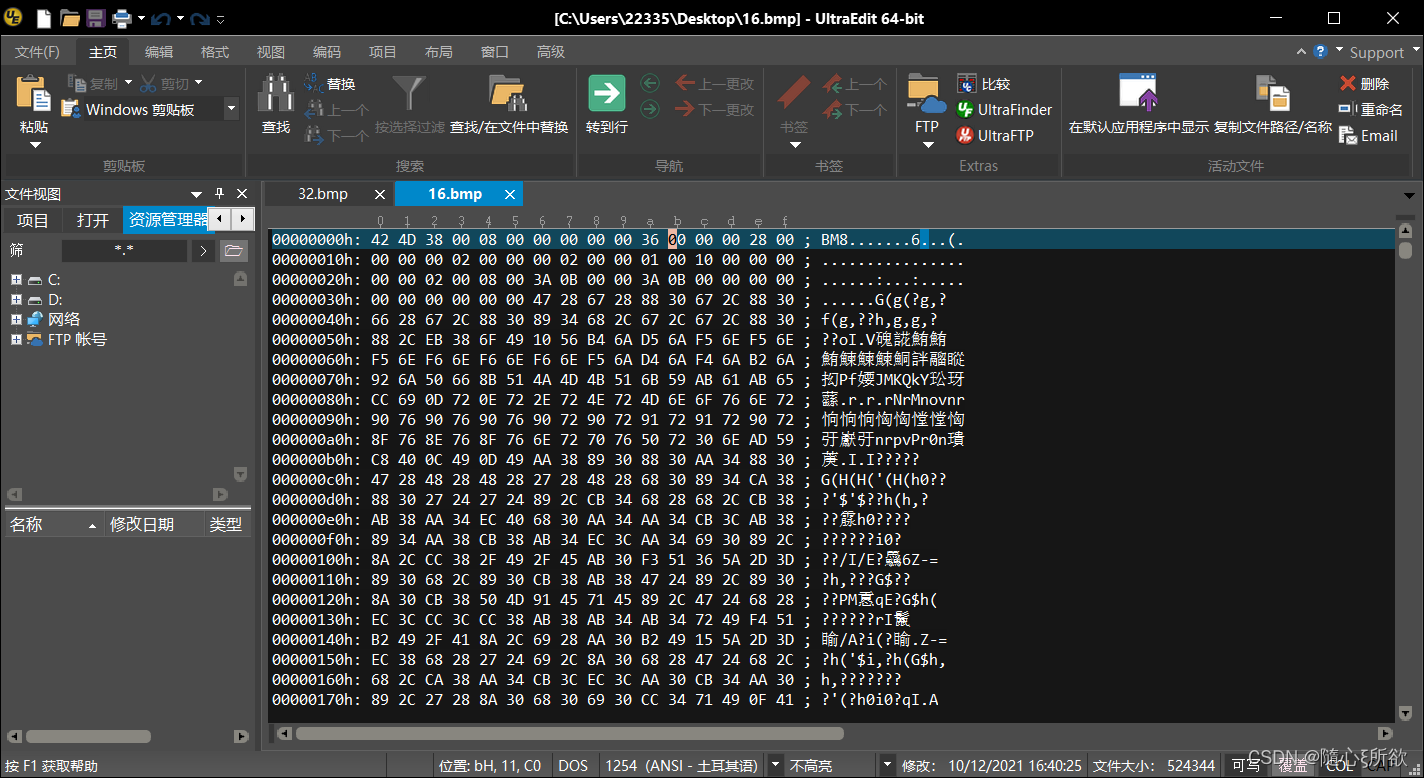Click the horizontal scrollbar thumb of hex view
The width and height of the screenshot is (1424, 778).
[x=569, y=734]
